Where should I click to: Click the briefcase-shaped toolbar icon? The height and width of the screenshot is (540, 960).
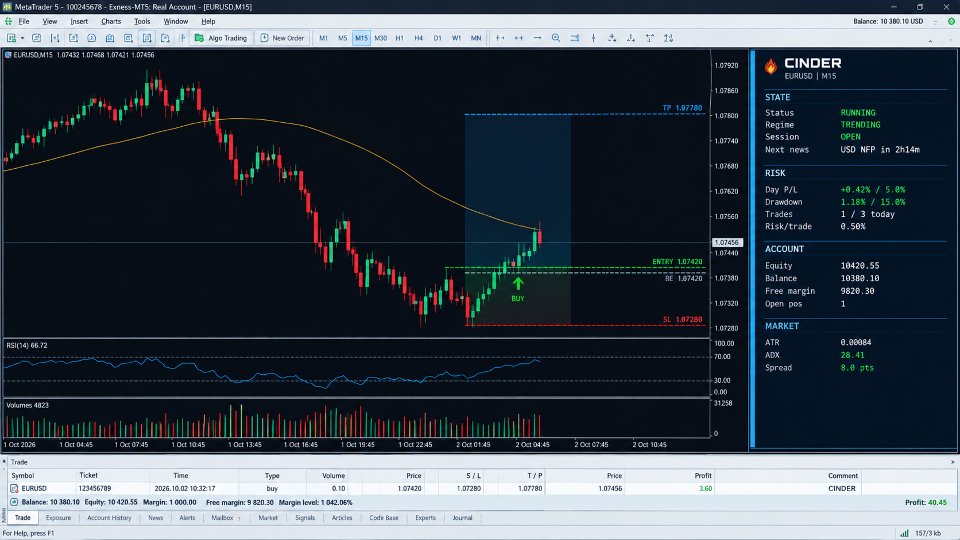point(110,38)
